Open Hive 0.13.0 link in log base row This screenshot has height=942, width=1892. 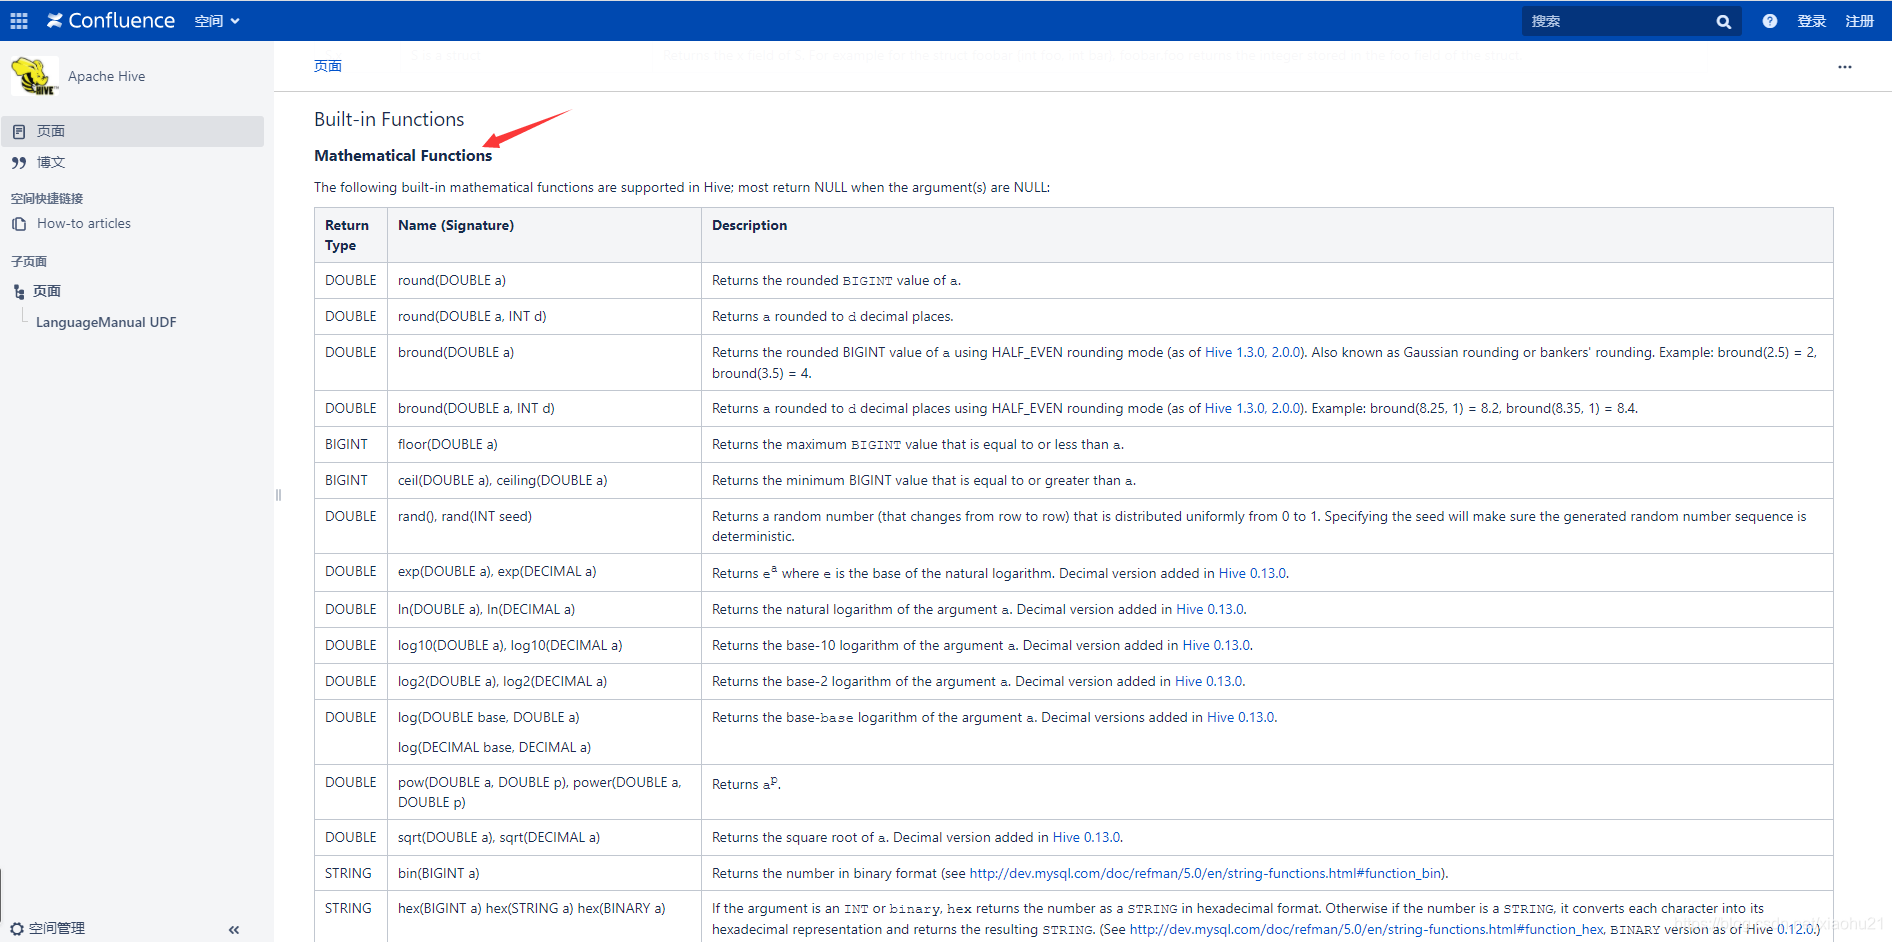pyautogui.click(x=1241, y=717)
